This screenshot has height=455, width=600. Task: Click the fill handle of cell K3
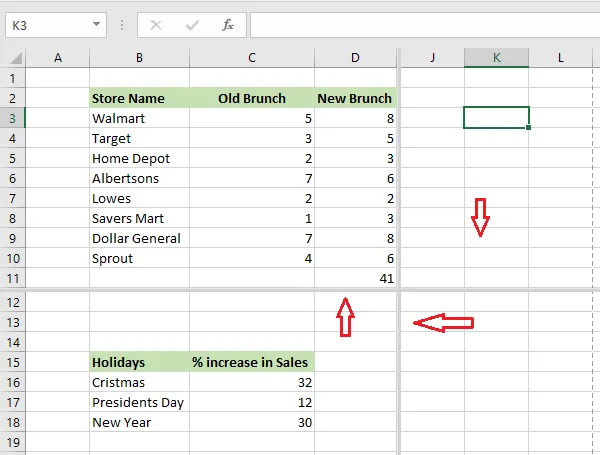[x=528, y=127]
